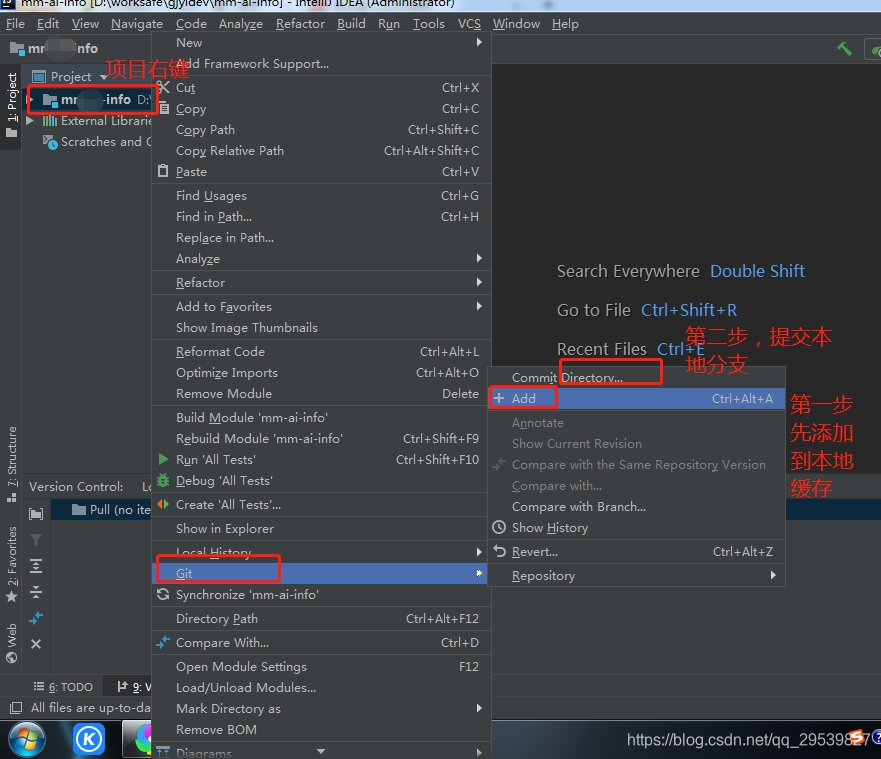The width and height of the screenshot is (881, 759).
Task: Expand the External Libraries node
Action: click(30, 121)
